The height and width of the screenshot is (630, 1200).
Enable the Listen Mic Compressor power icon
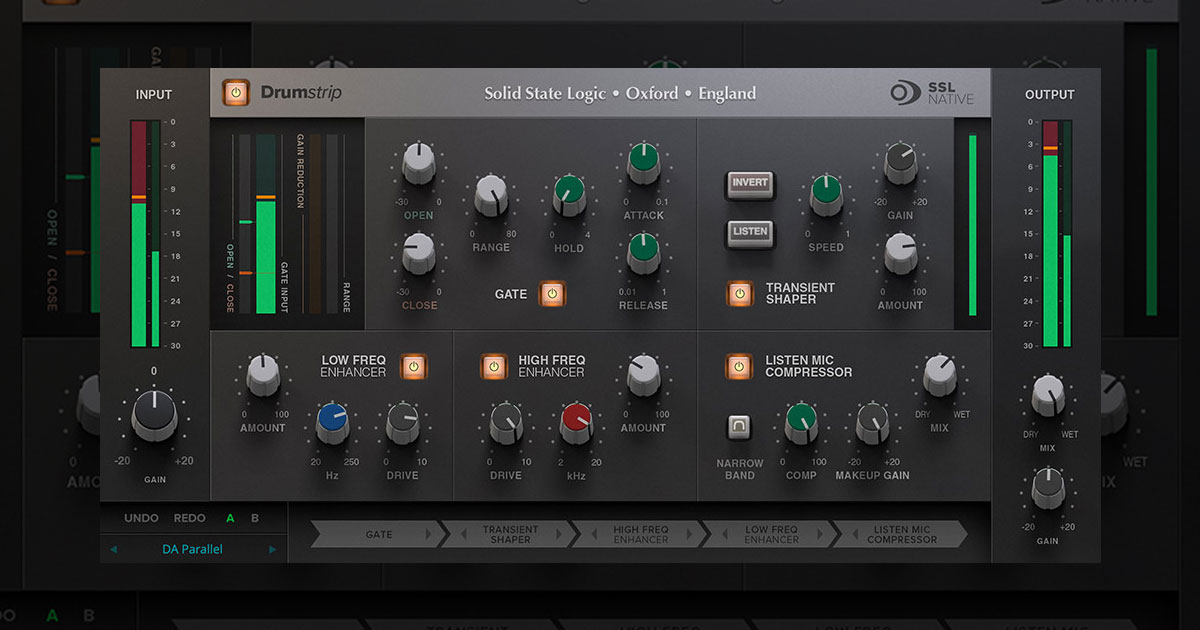coord(741,366)
